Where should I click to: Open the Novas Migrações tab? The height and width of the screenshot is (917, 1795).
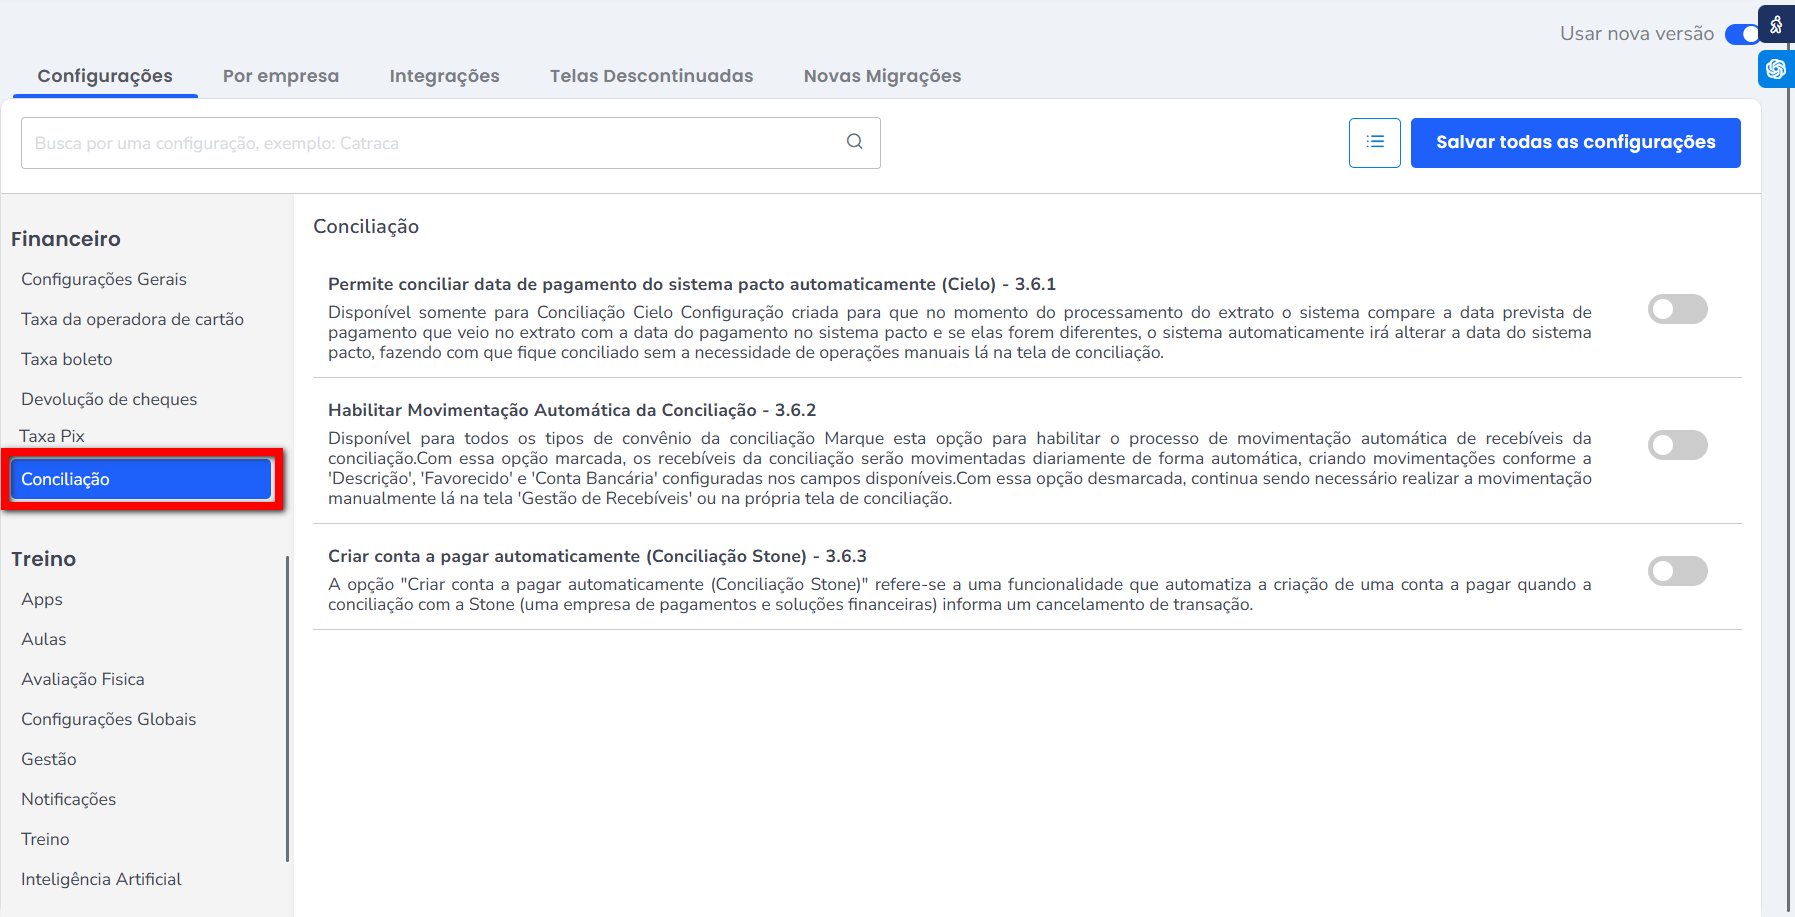(x=882, y=76)
